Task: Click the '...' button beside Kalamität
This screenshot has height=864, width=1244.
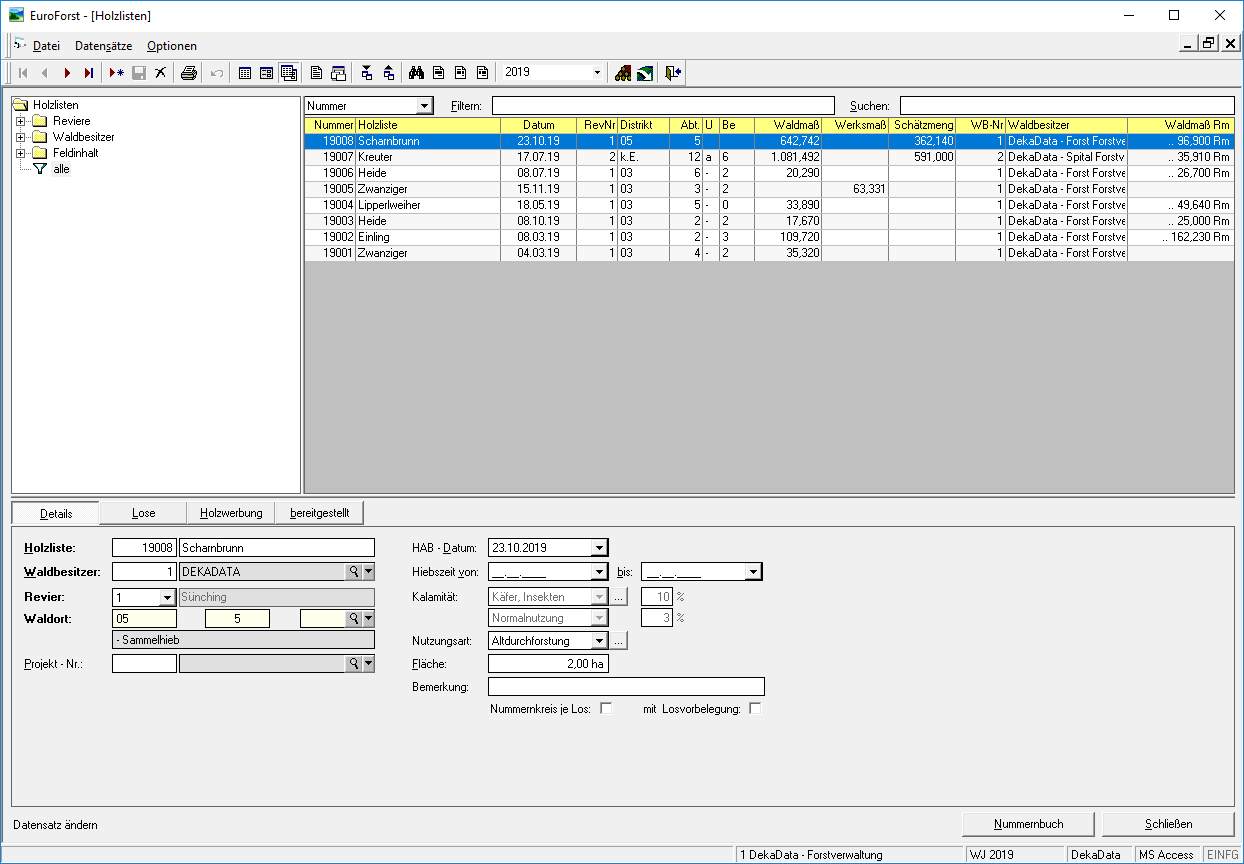Action: click(x=619, y=597)
